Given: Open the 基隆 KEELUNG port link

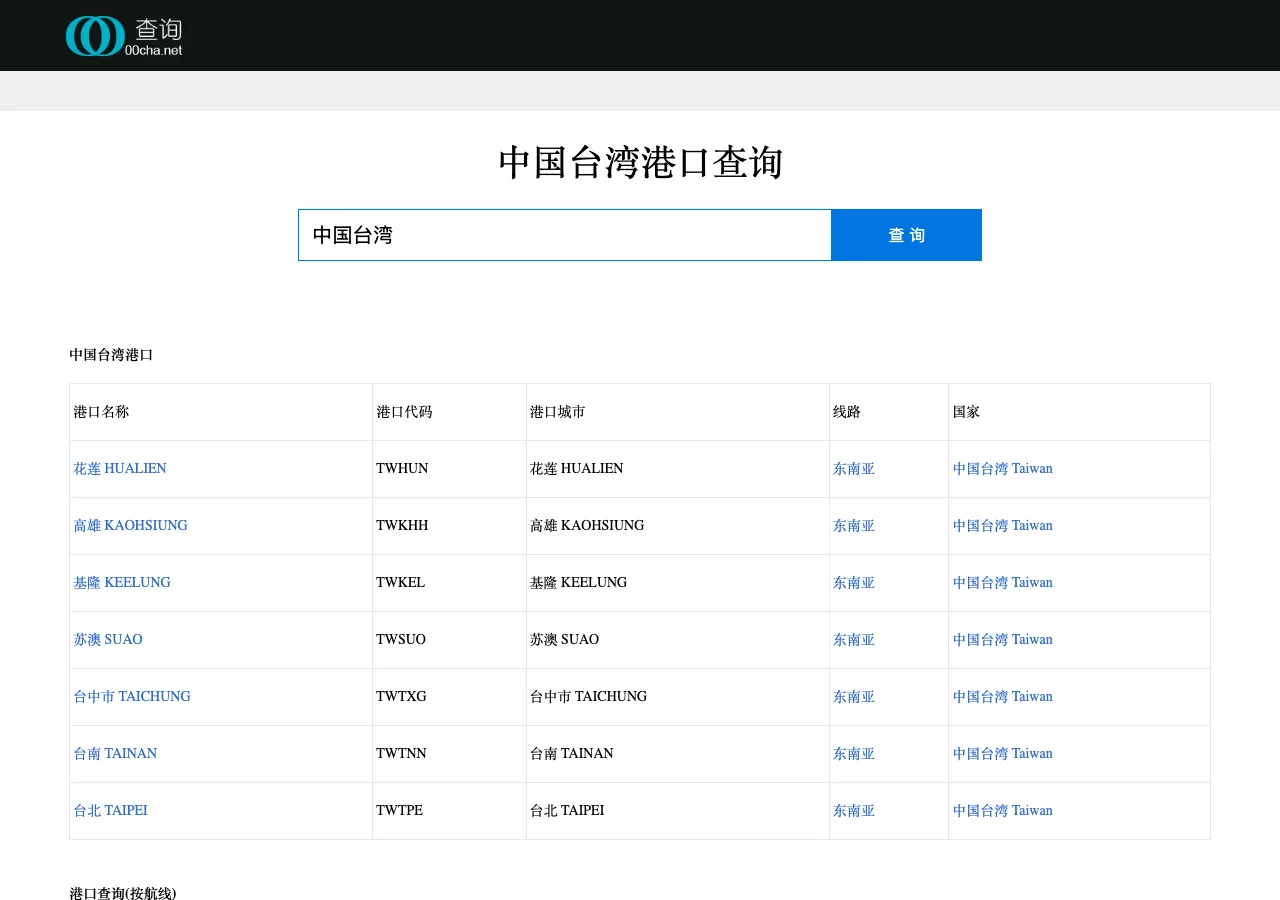Looking at the screenshot, I should tap(122, 582).
